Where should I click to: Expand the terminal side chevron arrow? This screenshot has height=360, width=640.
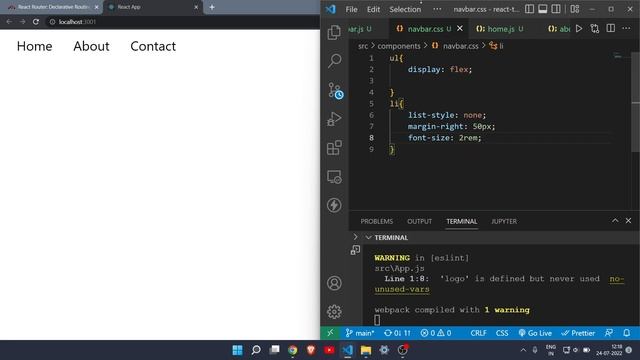point(355,237)
